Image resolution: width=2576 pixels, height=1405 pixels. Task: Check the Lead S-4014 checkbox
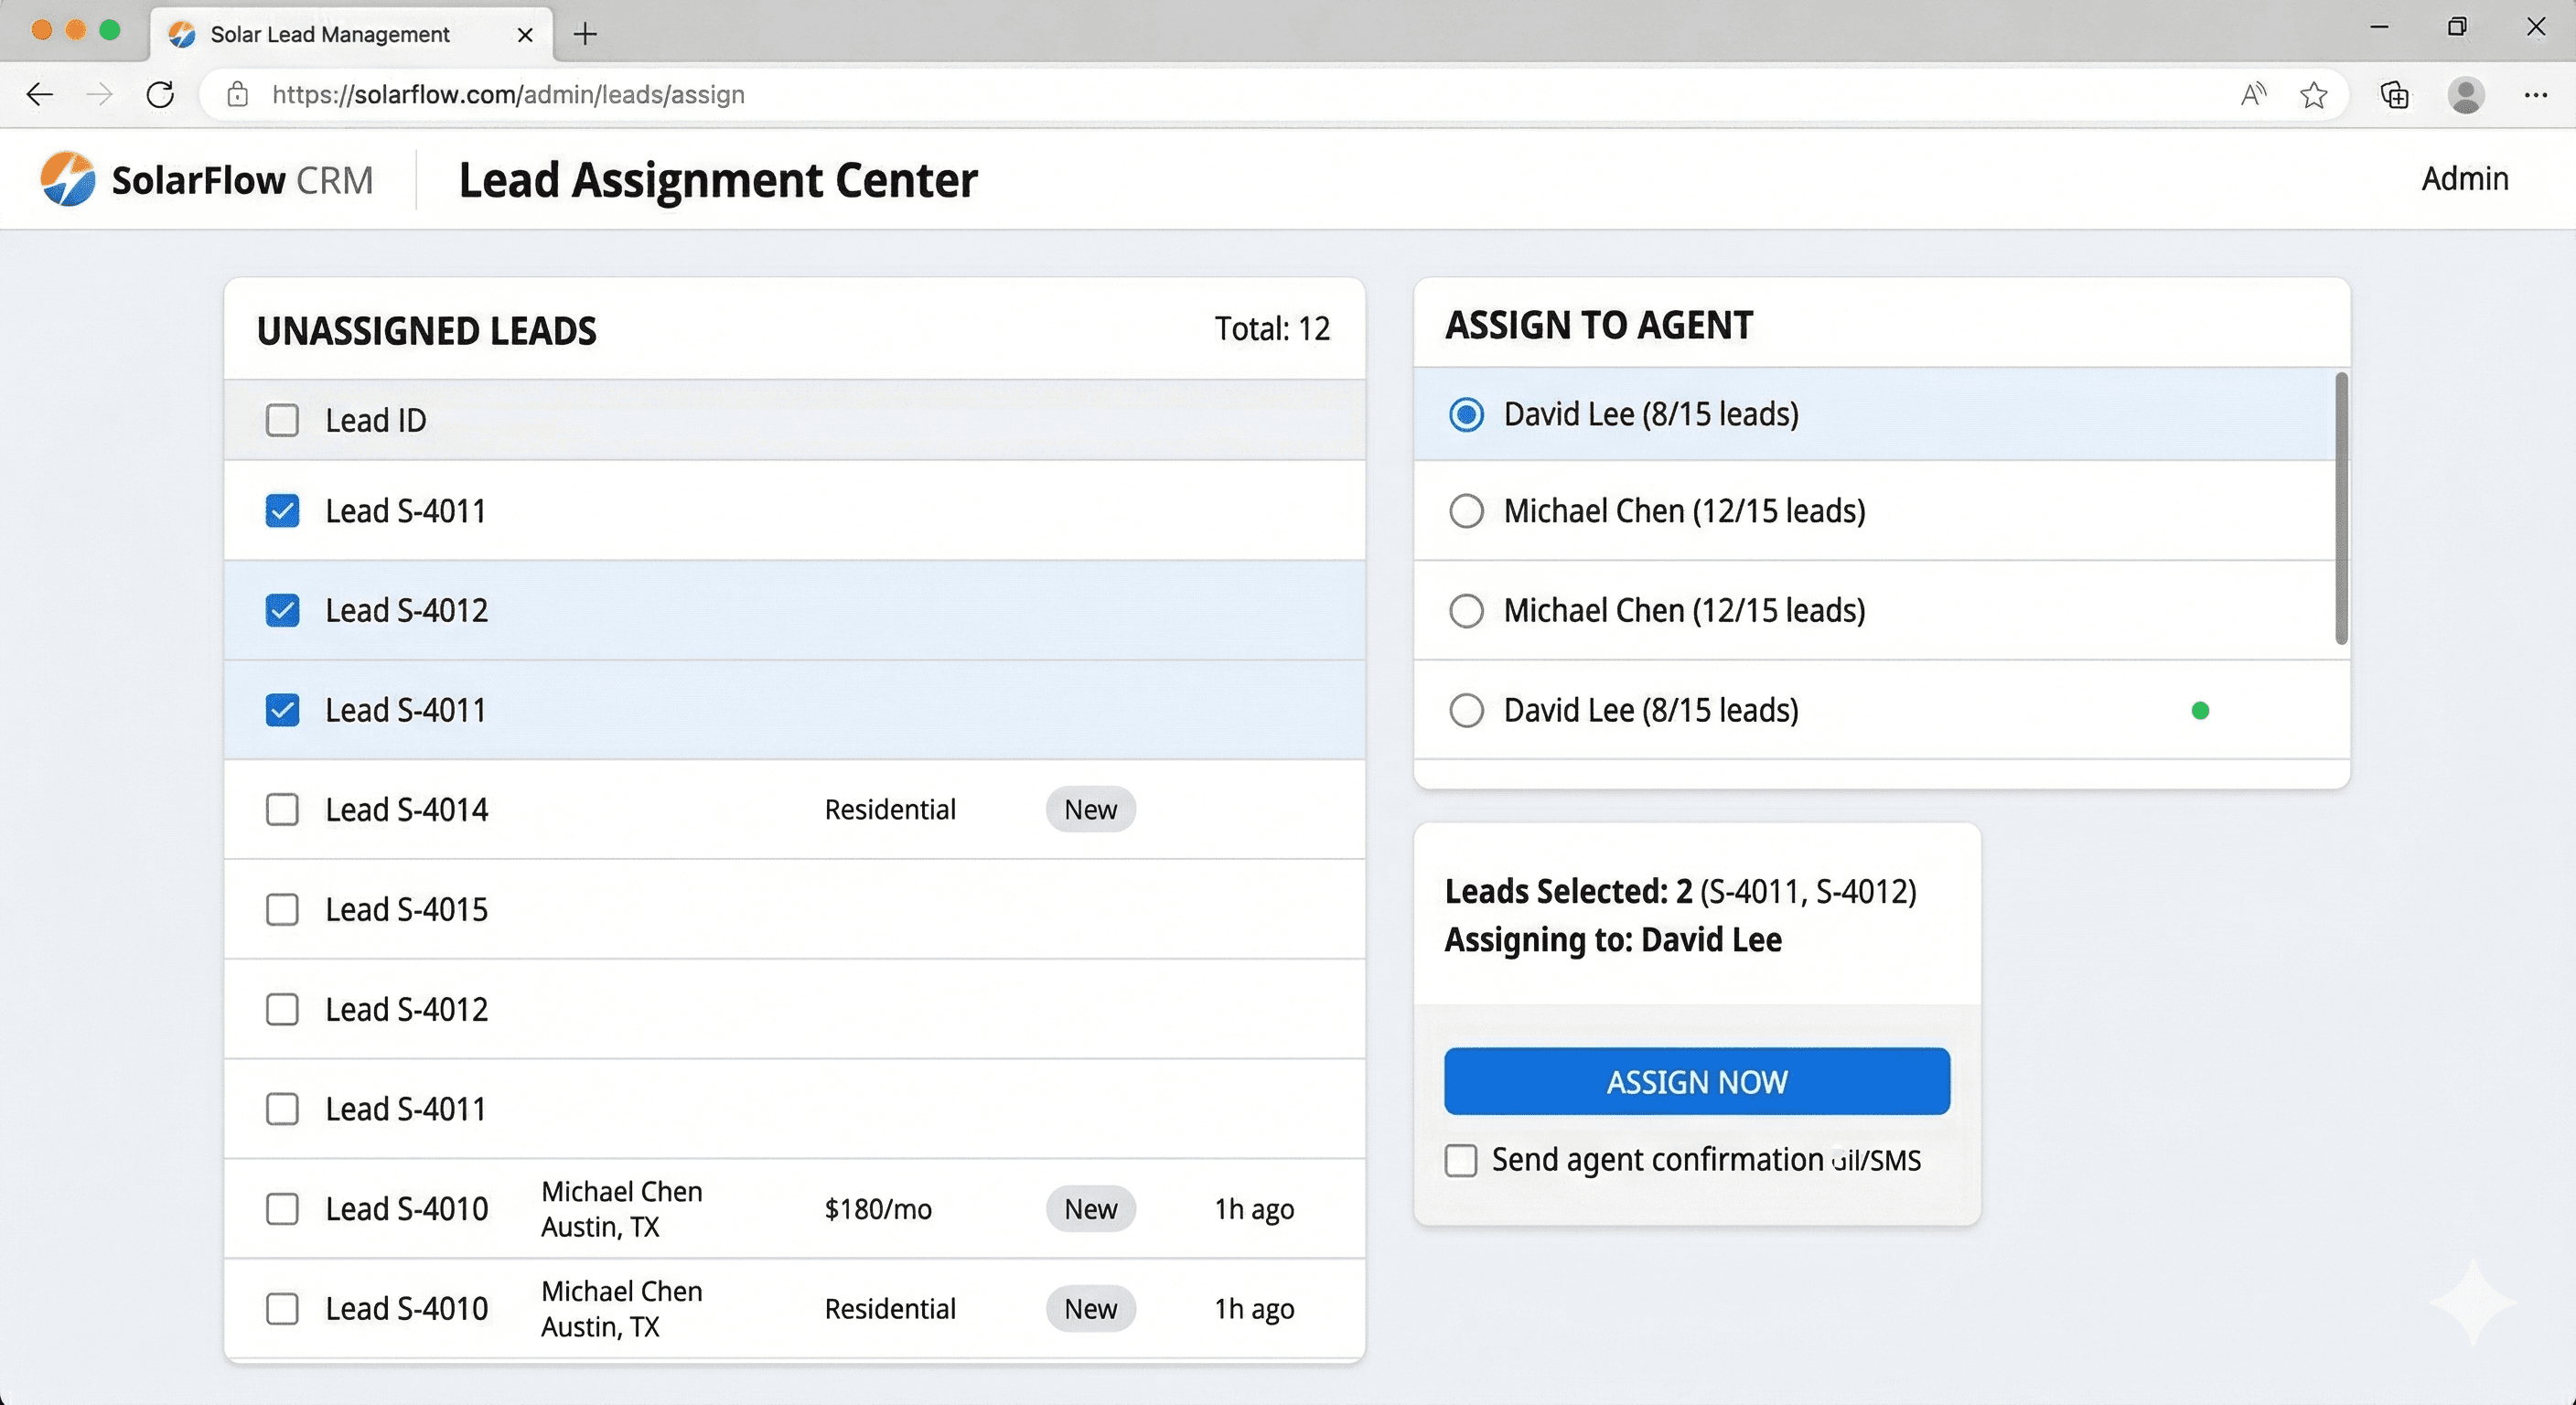282,809
